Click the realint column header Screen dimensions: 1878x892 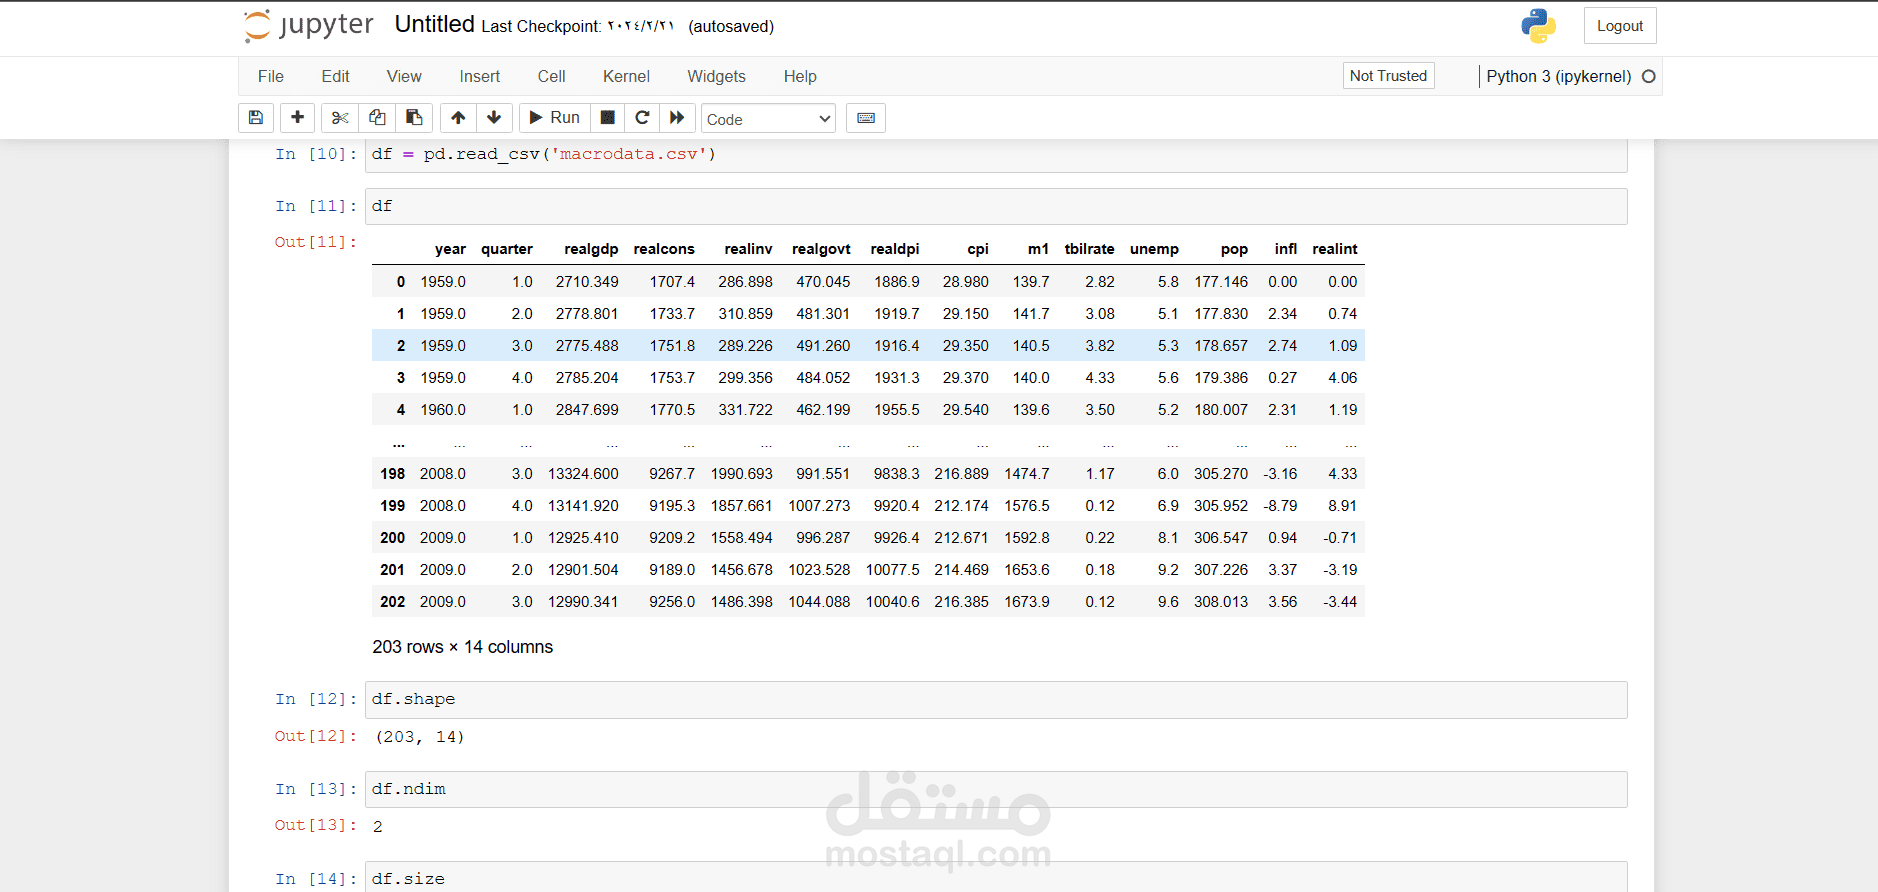[x=1335, y=249]
